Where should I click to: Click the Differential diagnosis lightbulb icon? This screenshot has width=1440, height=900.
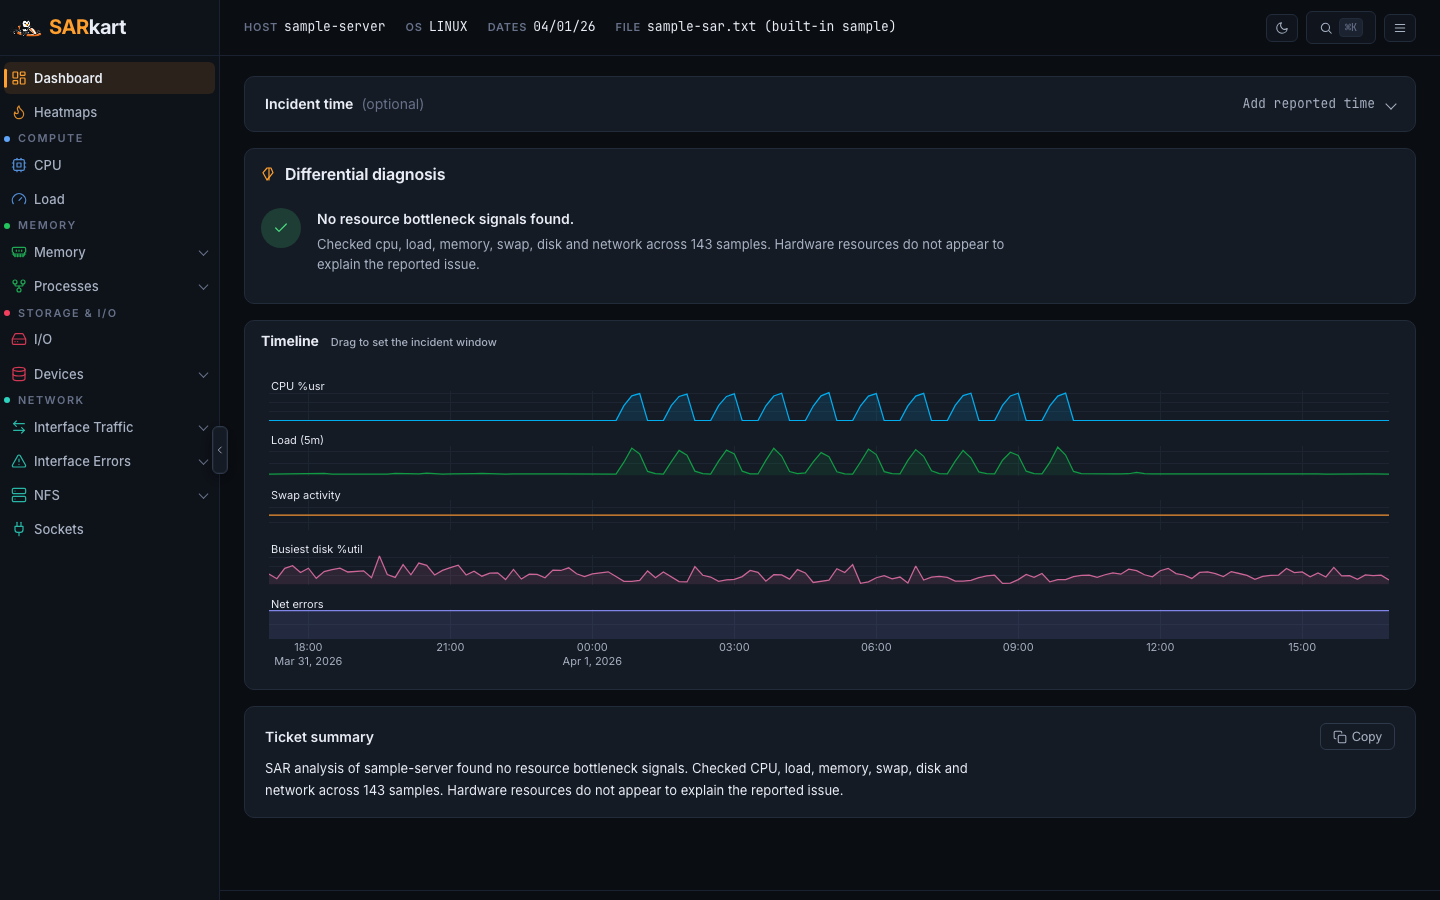268,174
